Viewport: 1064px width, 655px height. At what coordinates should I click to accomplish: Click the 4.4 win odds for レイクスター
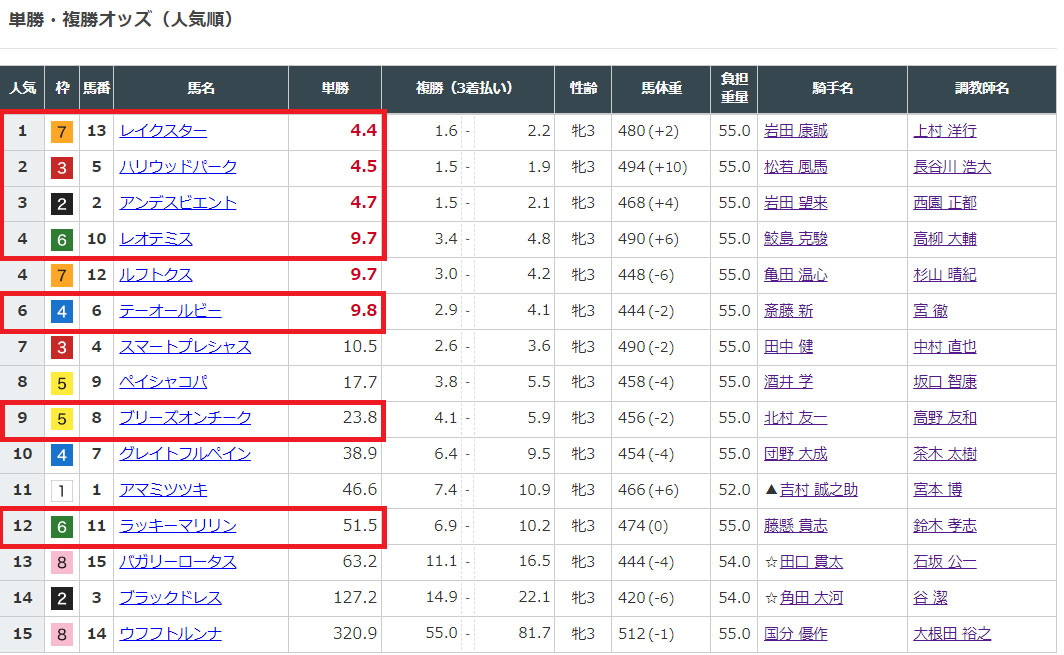(x=363, y=131)
